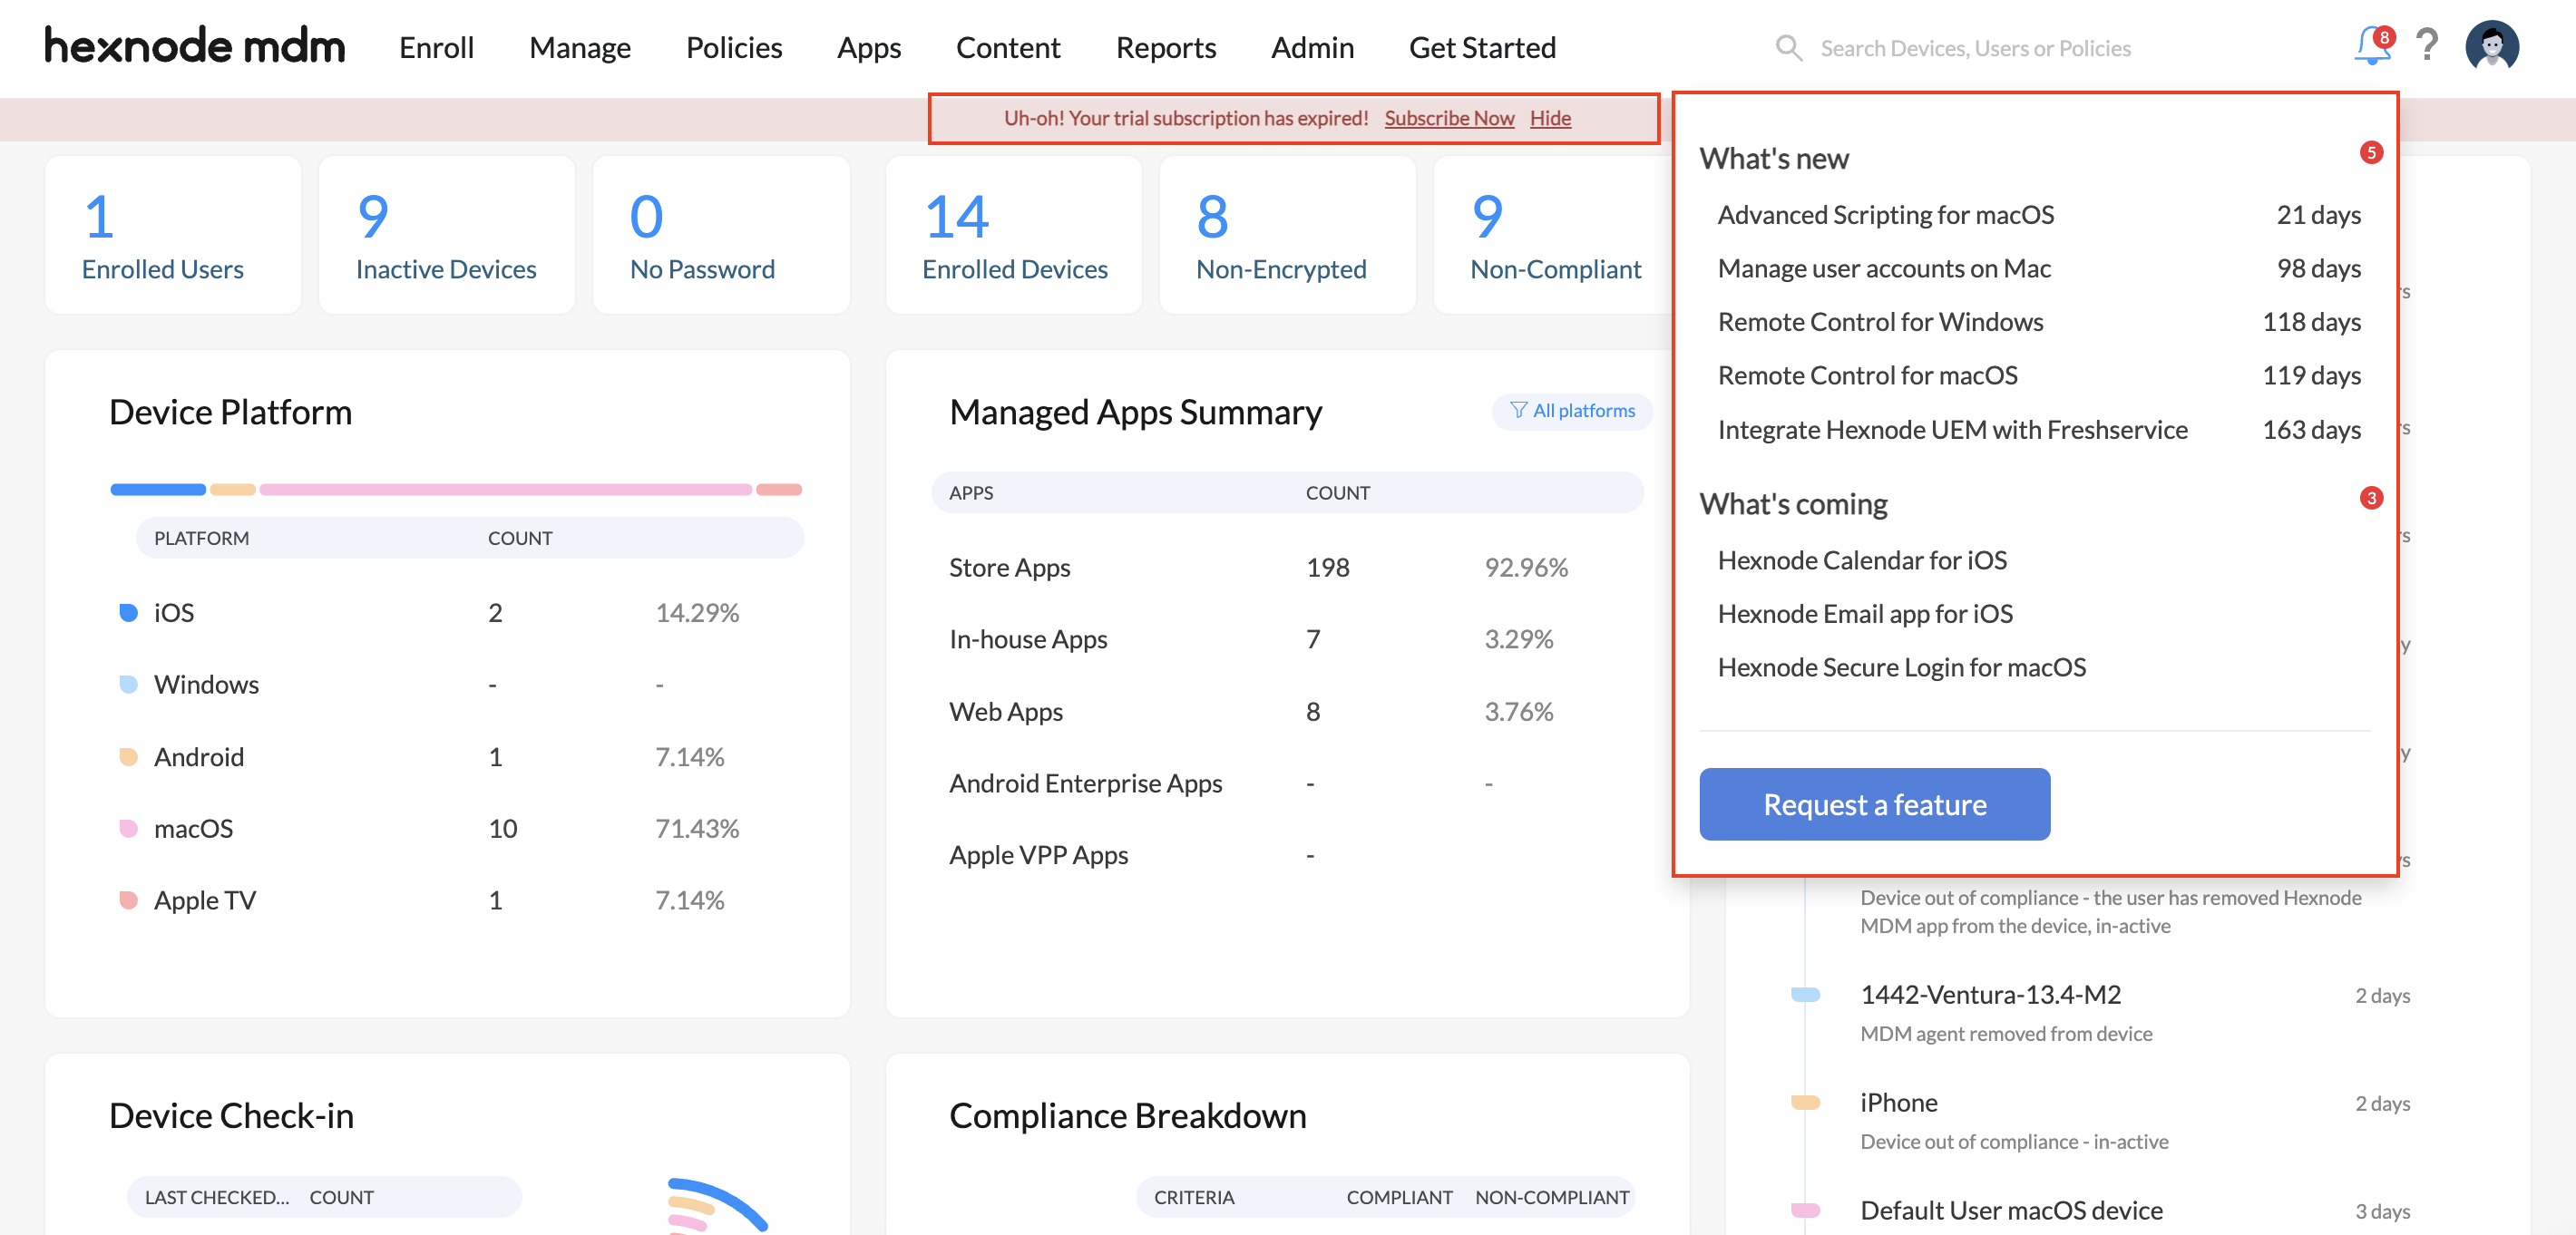Click the Store Apps row
2576x1235 pixels.
pyautogui.click(x=1288, y=567)
